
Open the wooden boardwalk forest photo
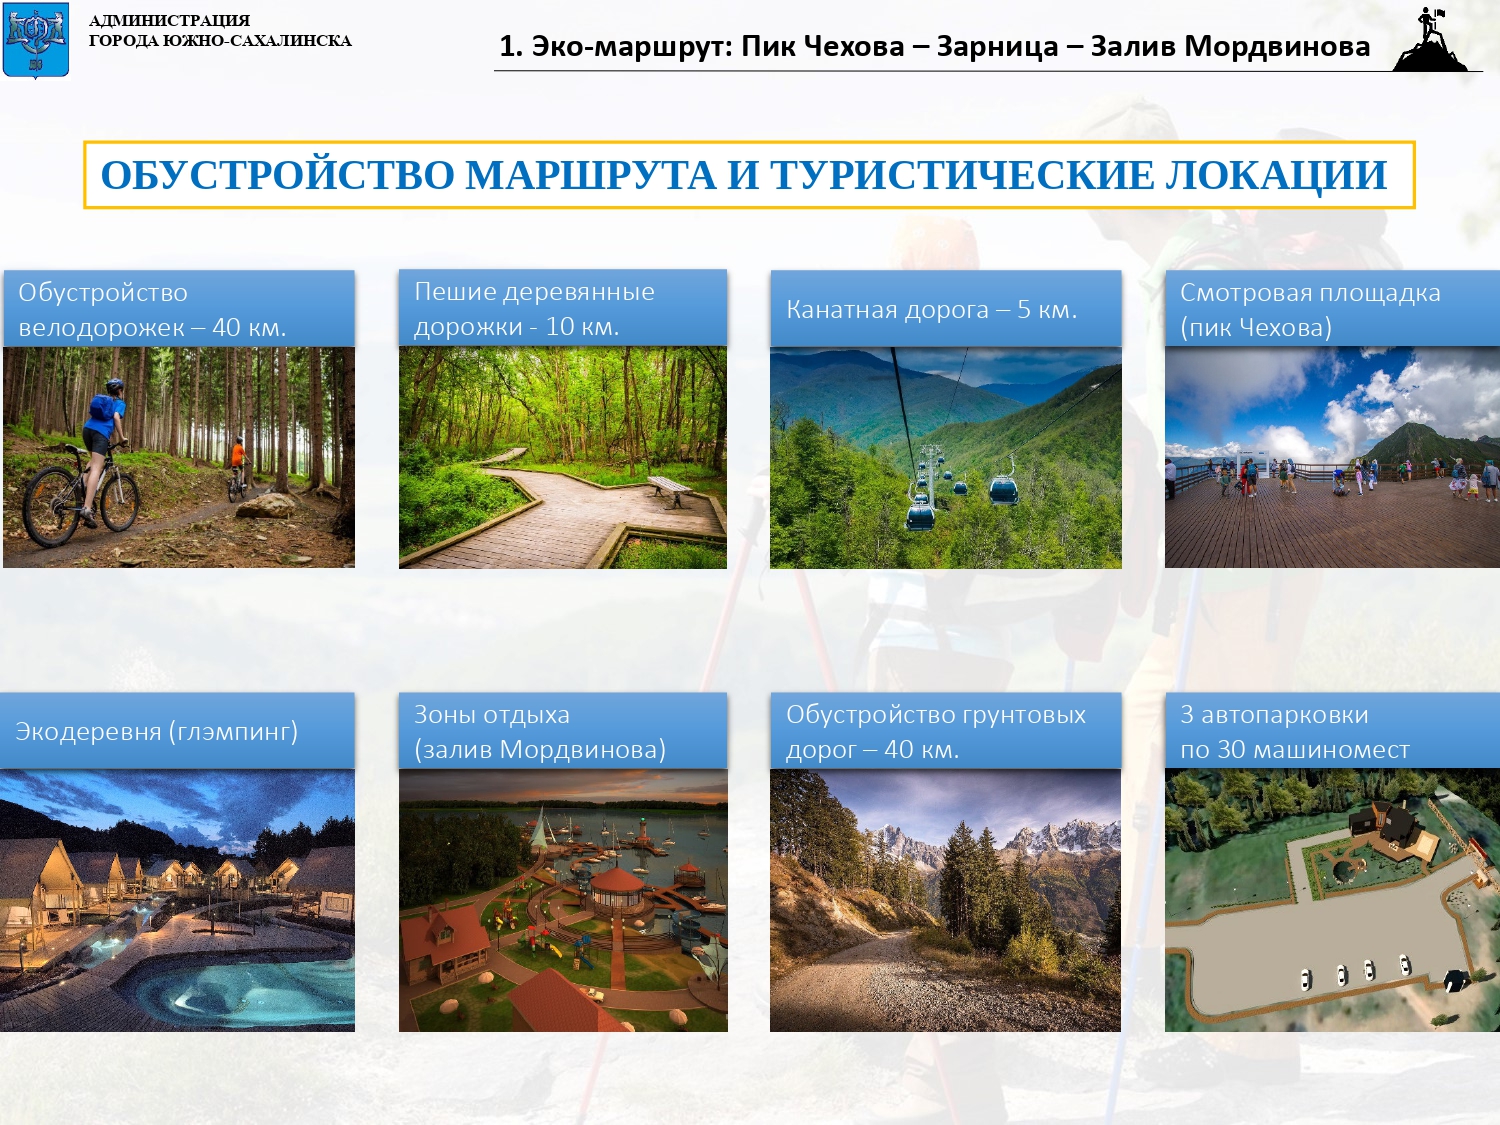pos(563,458)
